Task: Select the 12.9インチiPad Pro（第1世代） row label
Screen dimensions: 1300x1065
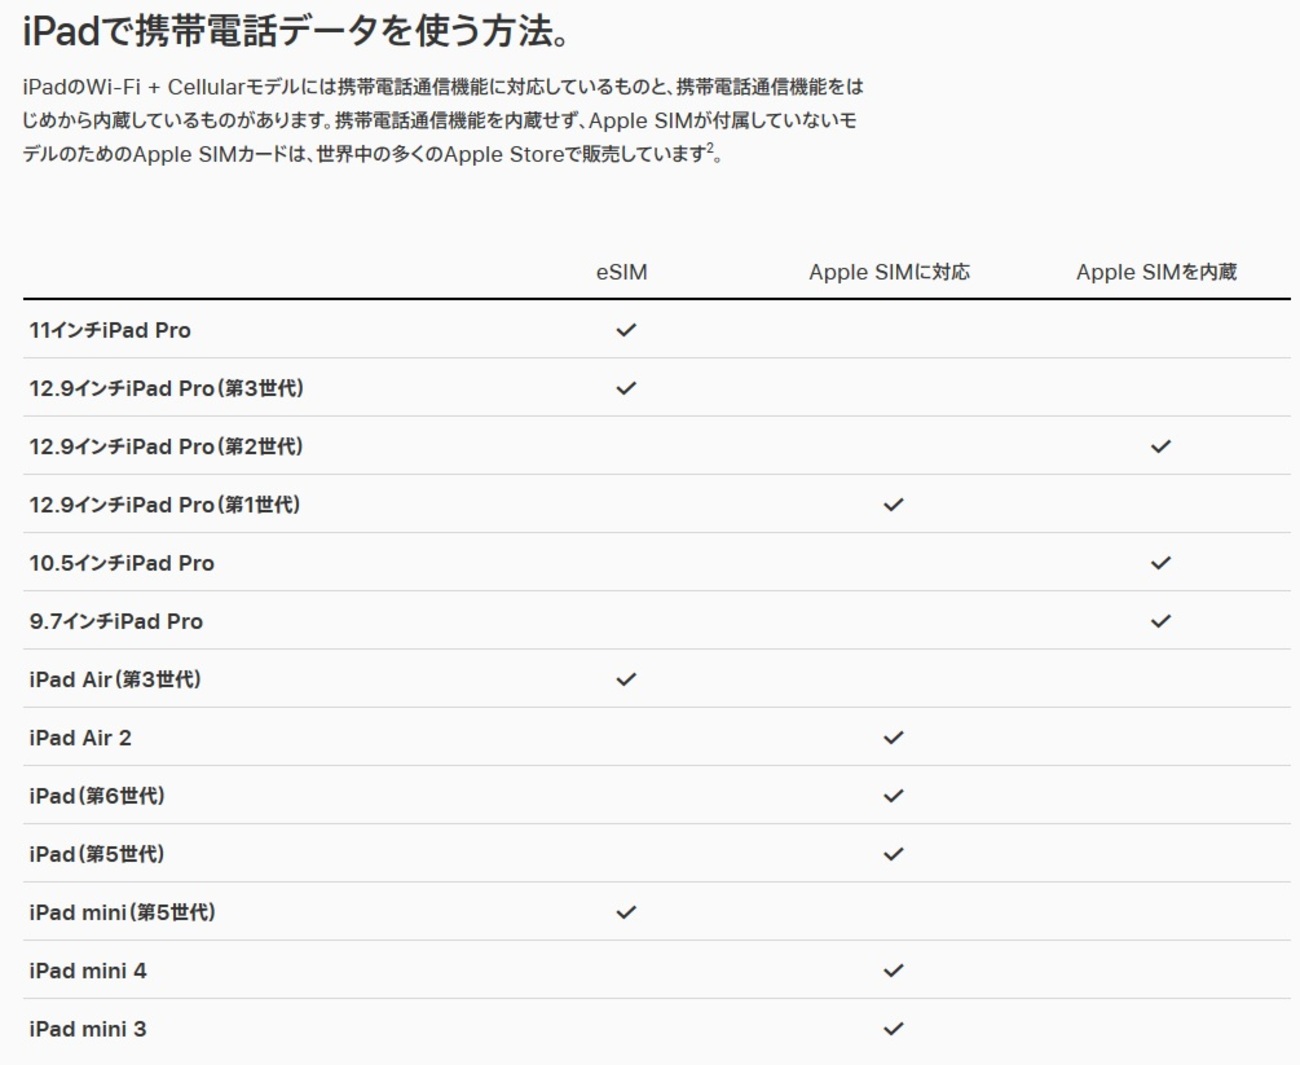Action: tap(165, 505)
